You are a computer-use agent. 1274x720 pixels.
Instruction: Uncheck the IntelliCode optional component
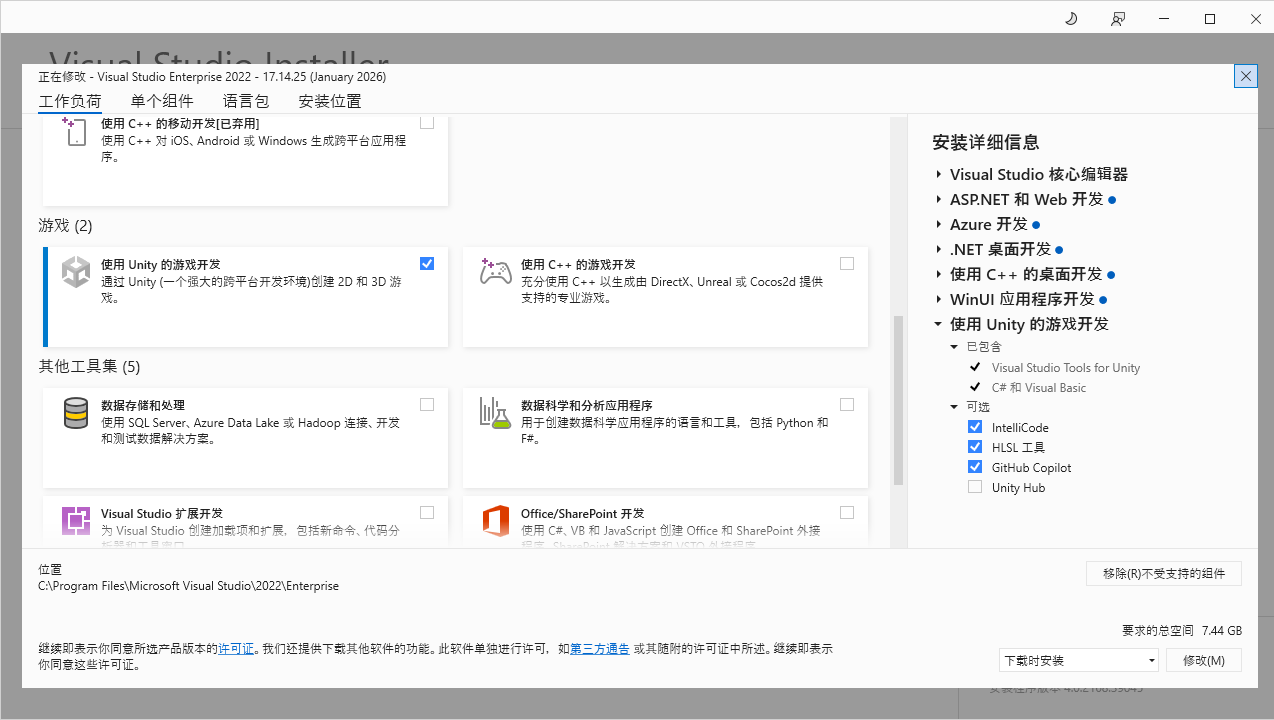click(x=975, y=427)
